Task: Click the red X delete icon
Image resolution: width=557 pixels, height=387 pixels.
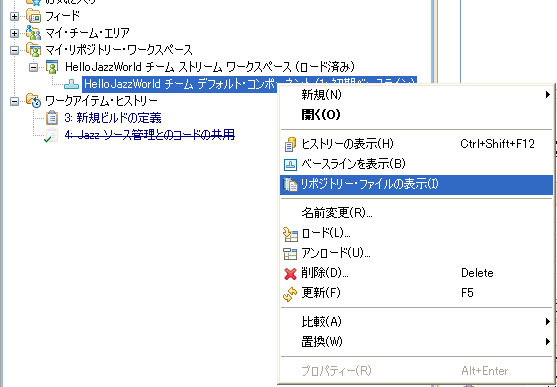Action: coord(290,274)
